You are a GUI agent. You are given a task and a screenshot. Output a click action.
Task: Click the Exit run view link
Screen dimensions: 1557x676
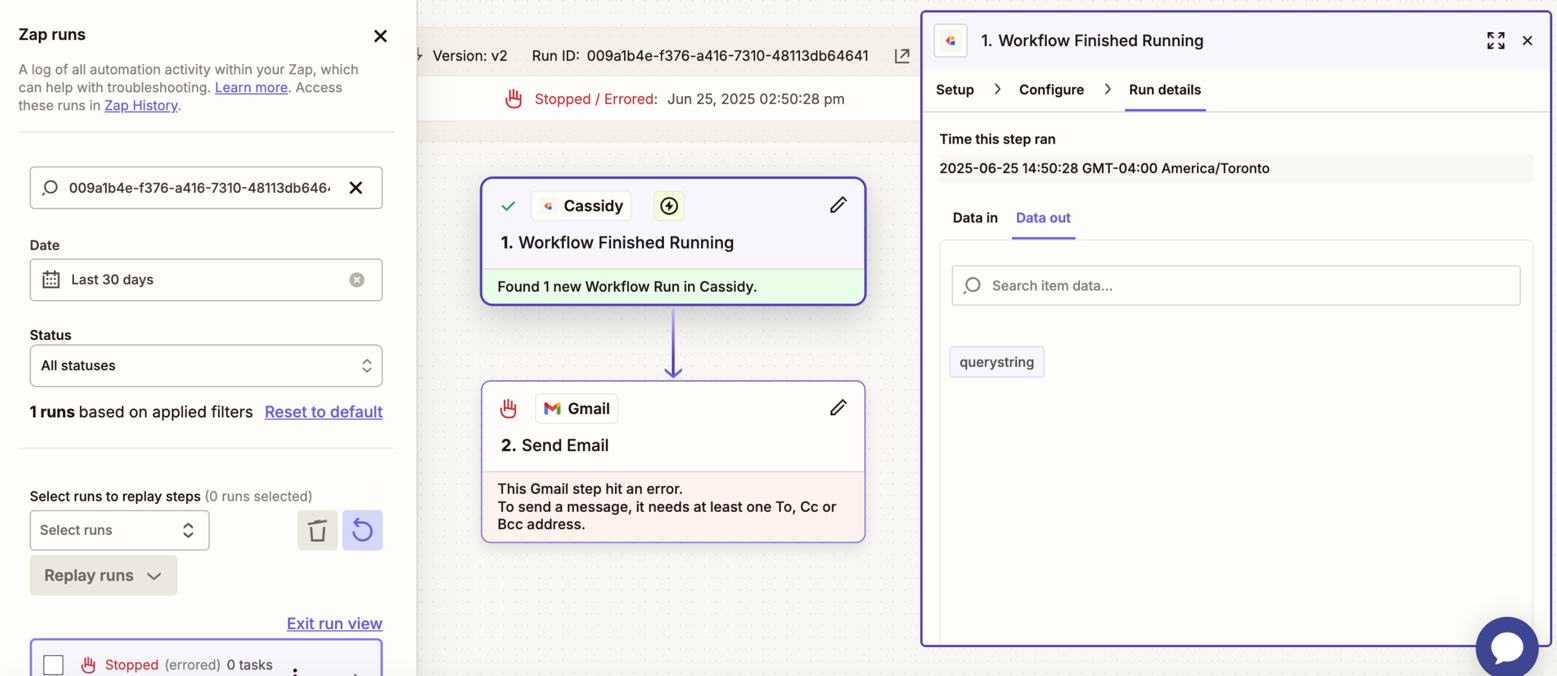(334, 623)
